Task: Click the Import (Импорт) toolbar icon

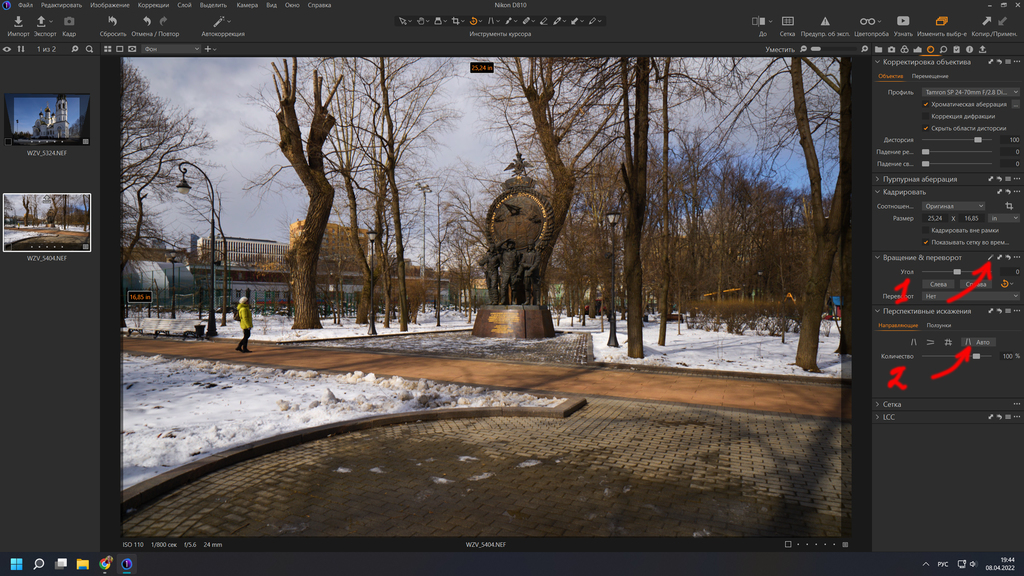Action: point(18,21)
